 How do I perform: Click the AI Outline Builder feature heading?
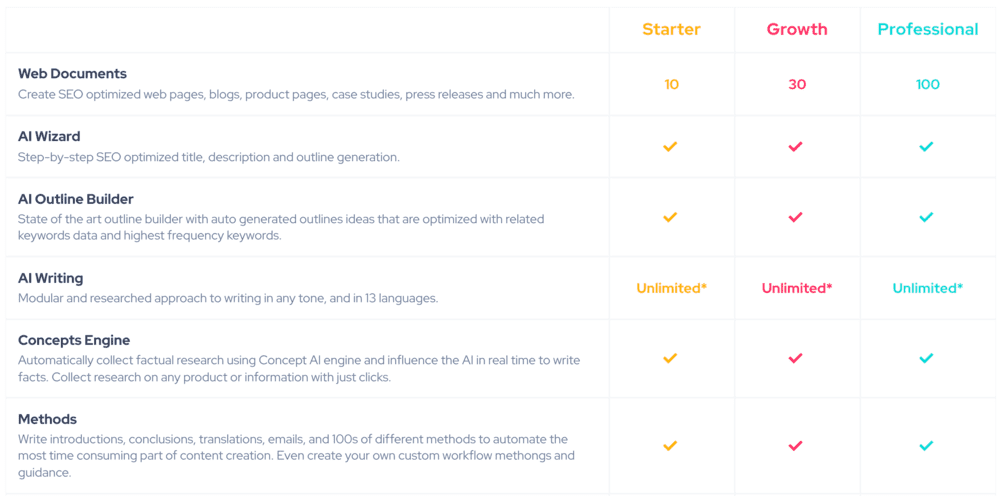tap(76, 199)
